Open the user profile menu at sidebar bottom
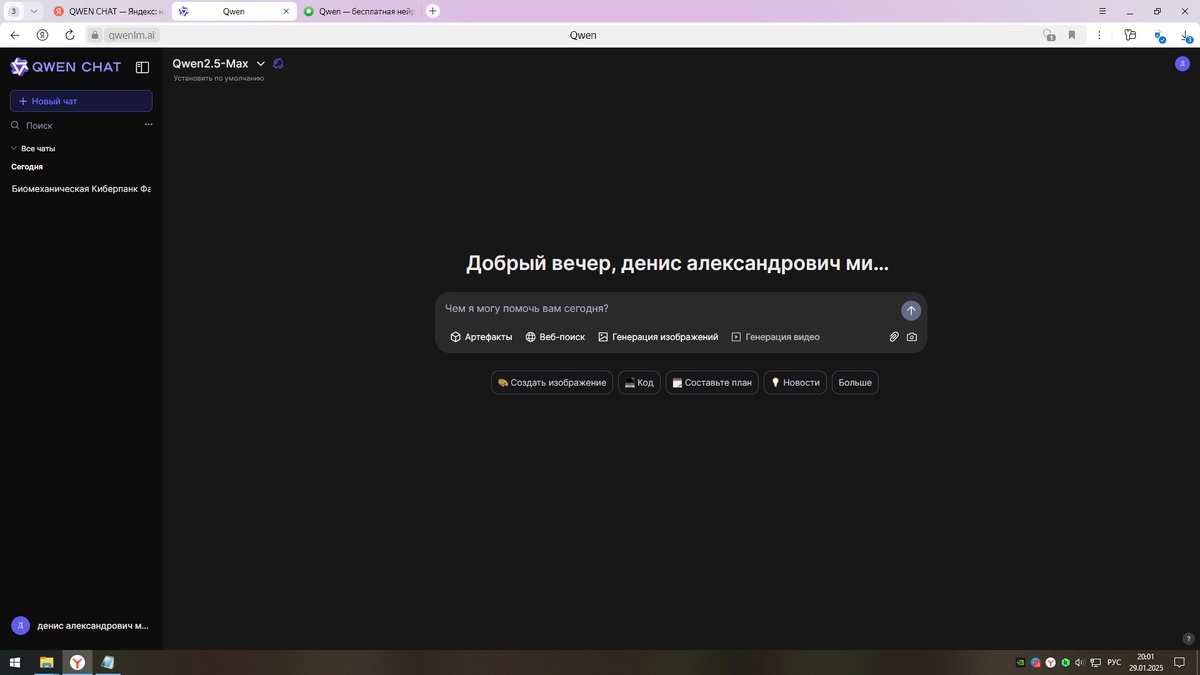Image resolution: width=1200 pixels, height=675 pixels. tap(81, 625)
